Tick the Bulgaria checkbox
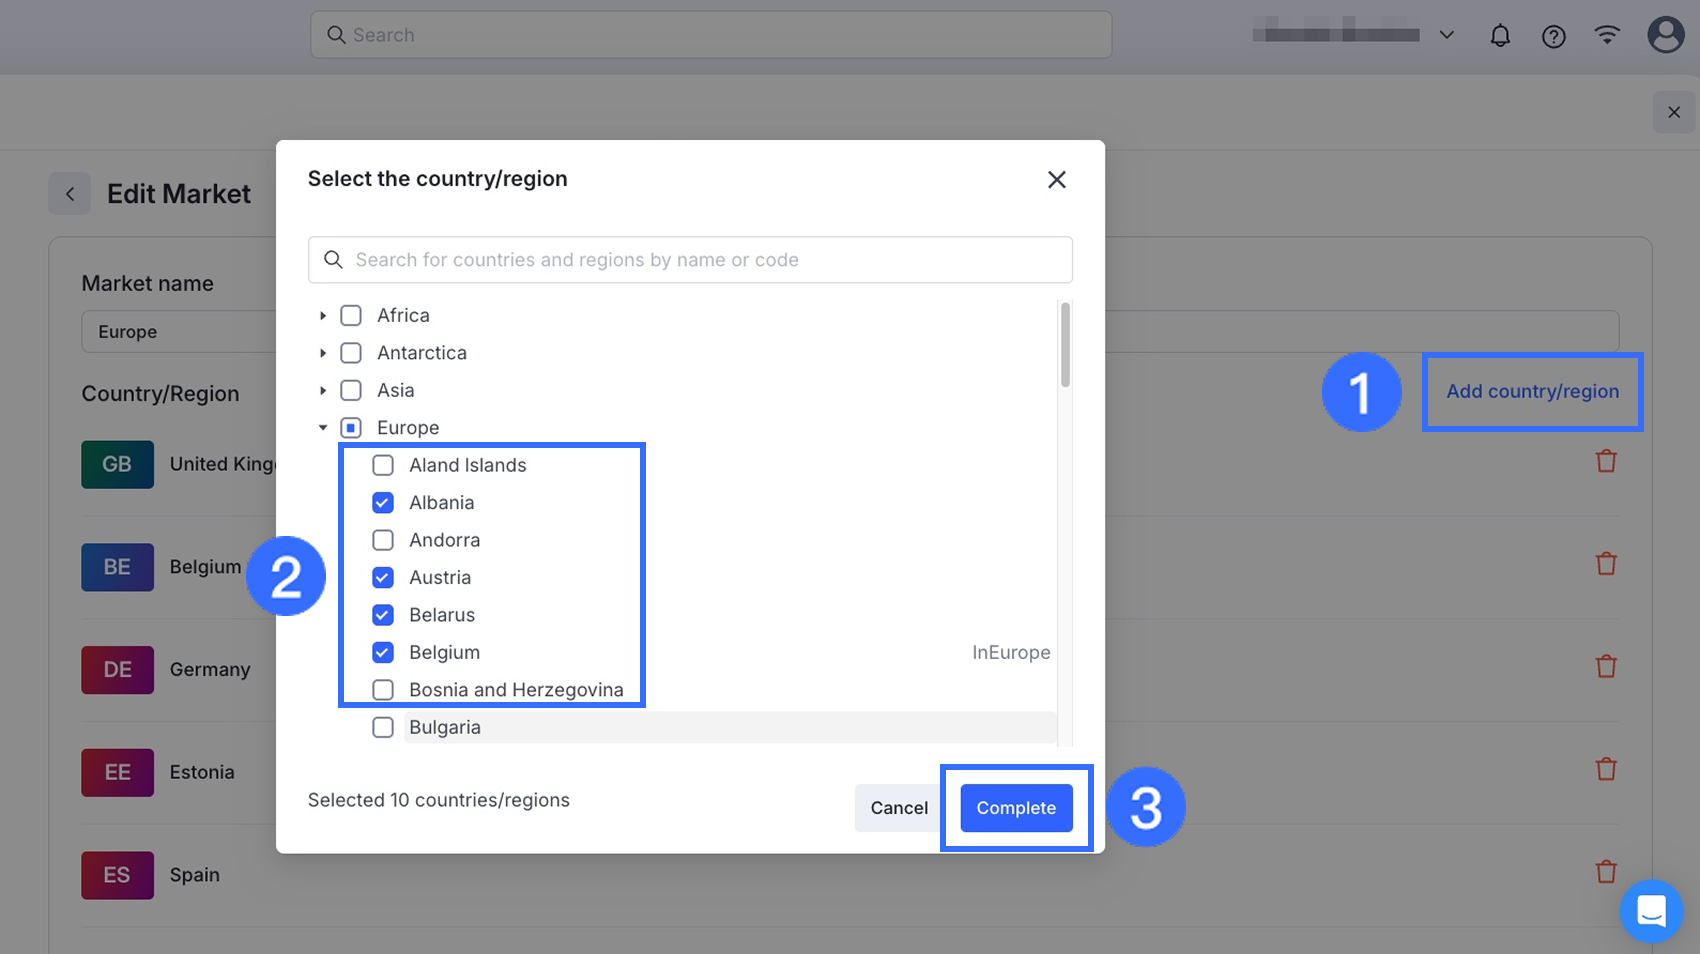 click(x=383, y=728)
